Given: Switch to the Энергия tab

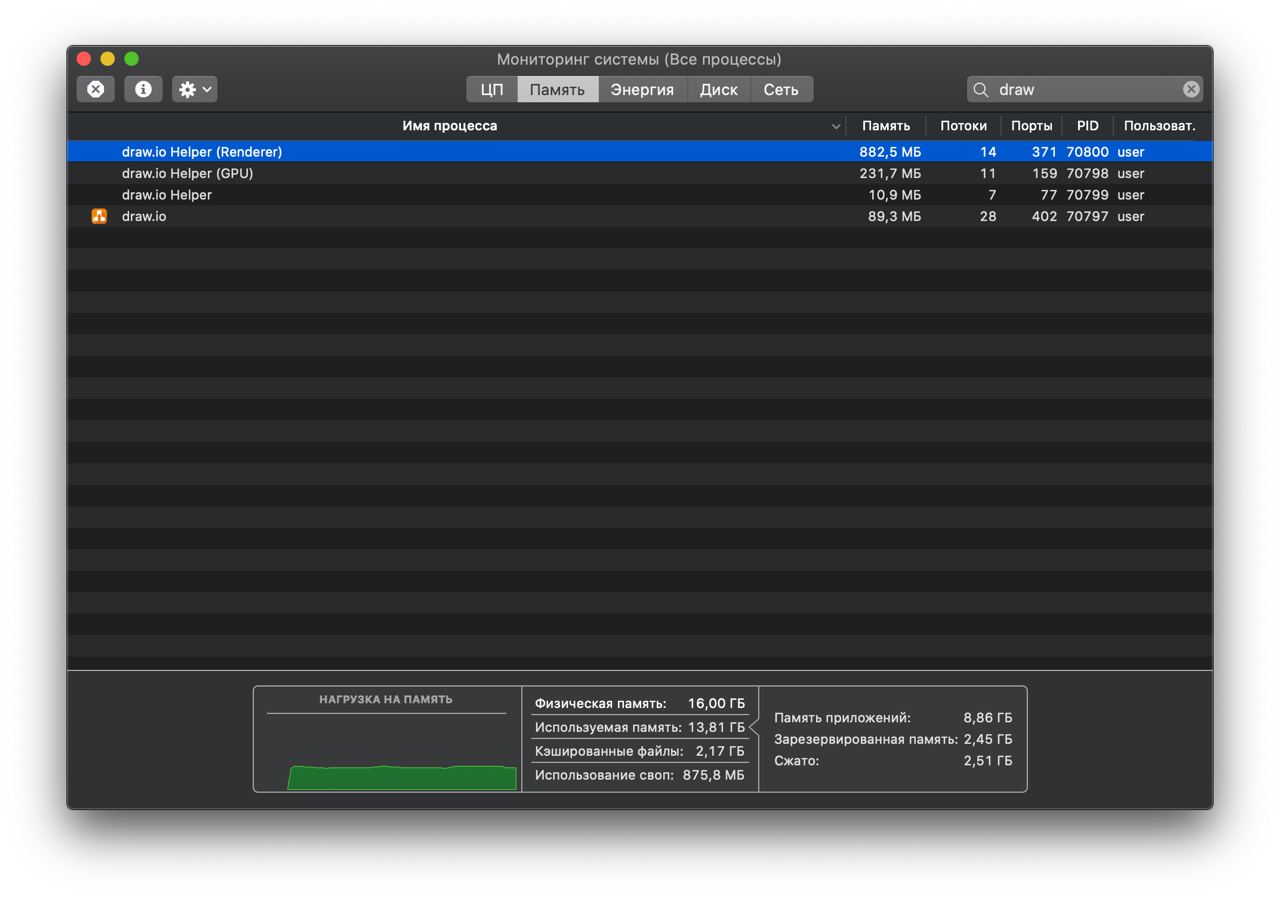Looking at the screenshot, I should 641,89.
